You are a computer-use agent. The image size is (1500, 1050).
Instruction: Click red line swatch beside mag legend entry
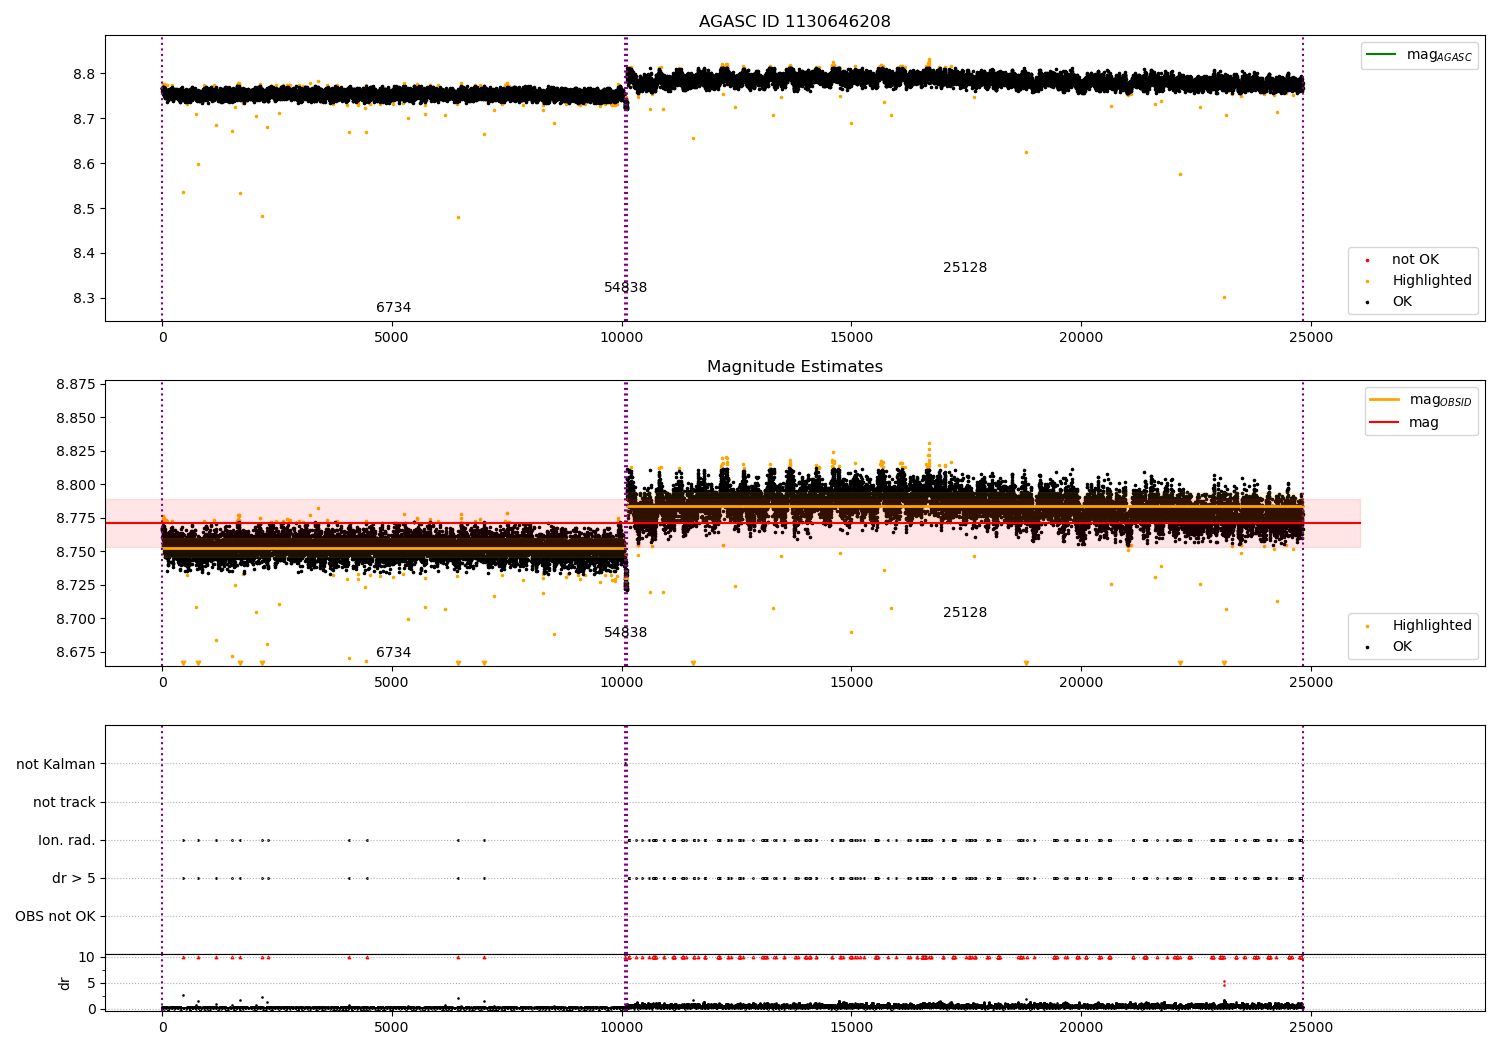(x=1385, y=423)
